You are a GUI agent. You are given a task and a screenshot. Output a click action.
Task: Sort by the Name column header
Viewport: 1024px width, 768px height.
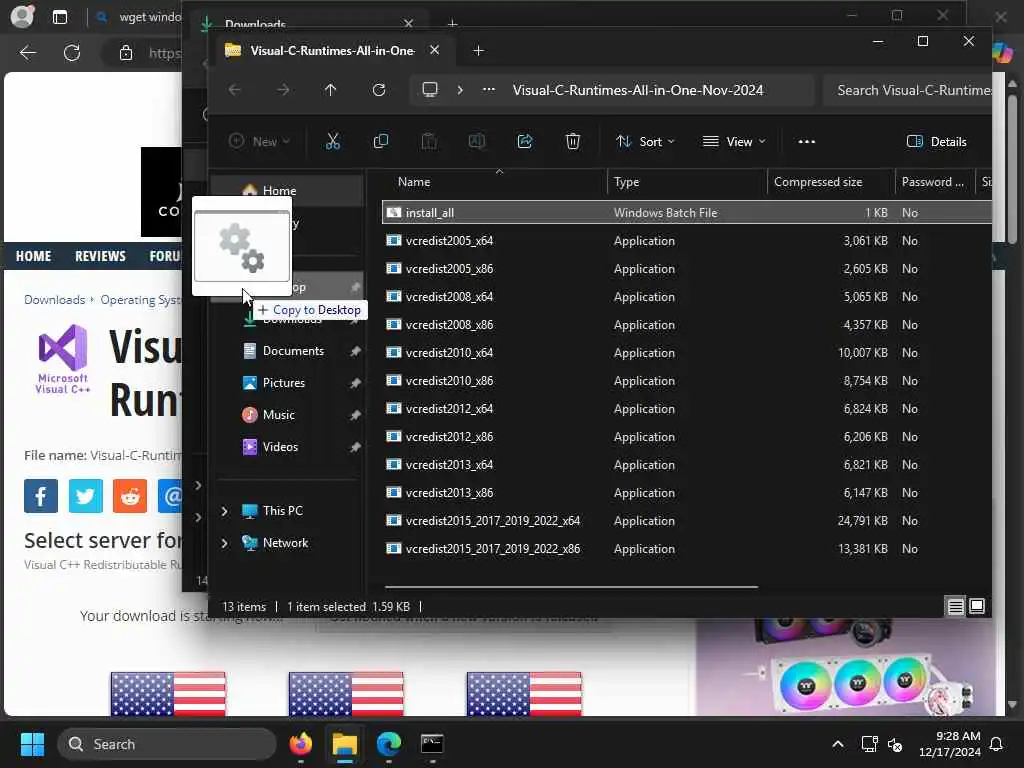coord(414,182)
